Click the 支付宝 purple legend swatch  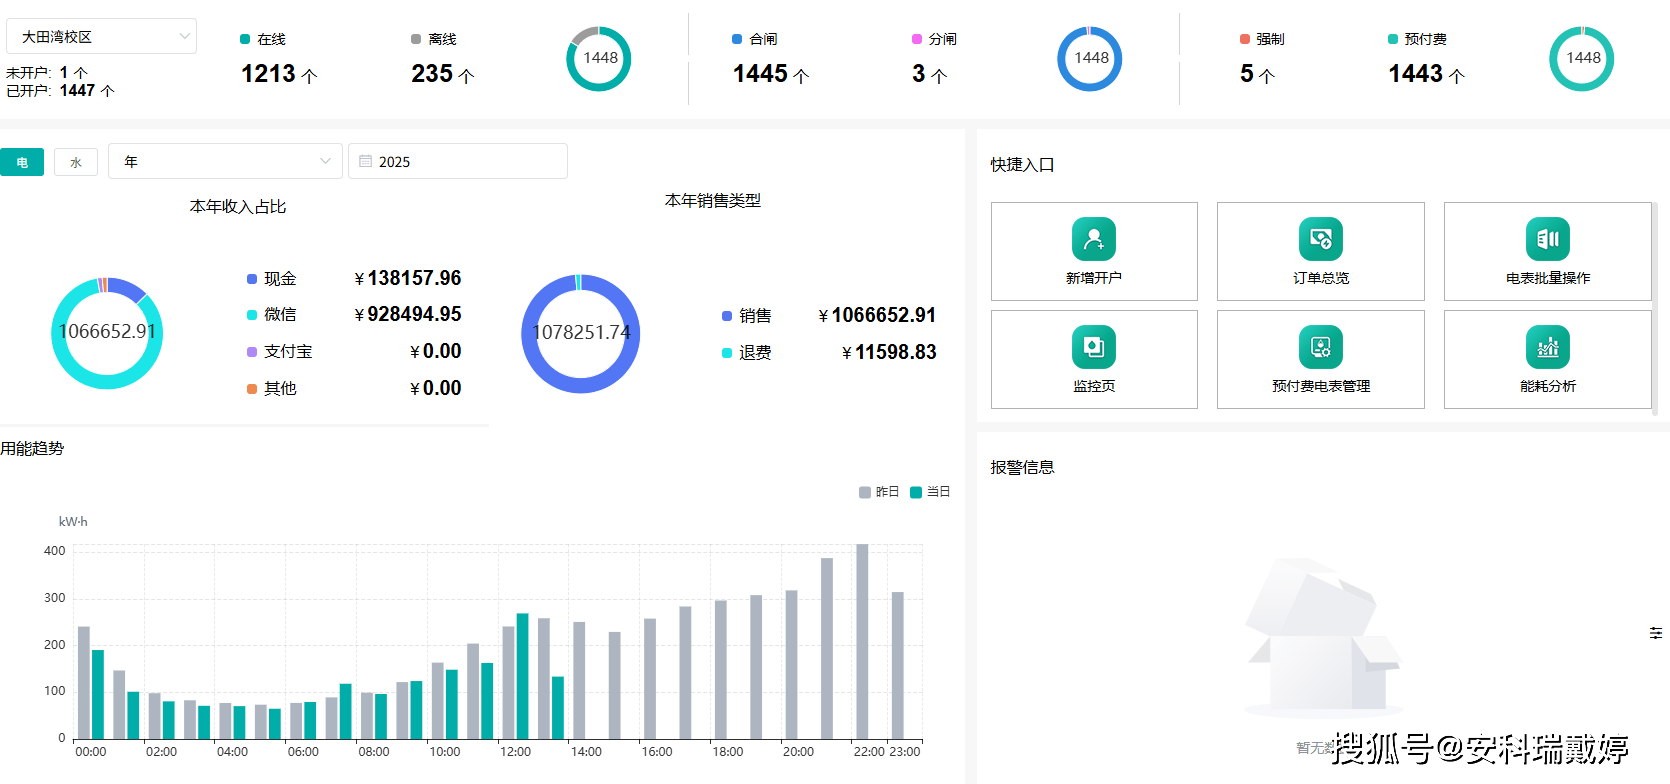pos(252,352)
